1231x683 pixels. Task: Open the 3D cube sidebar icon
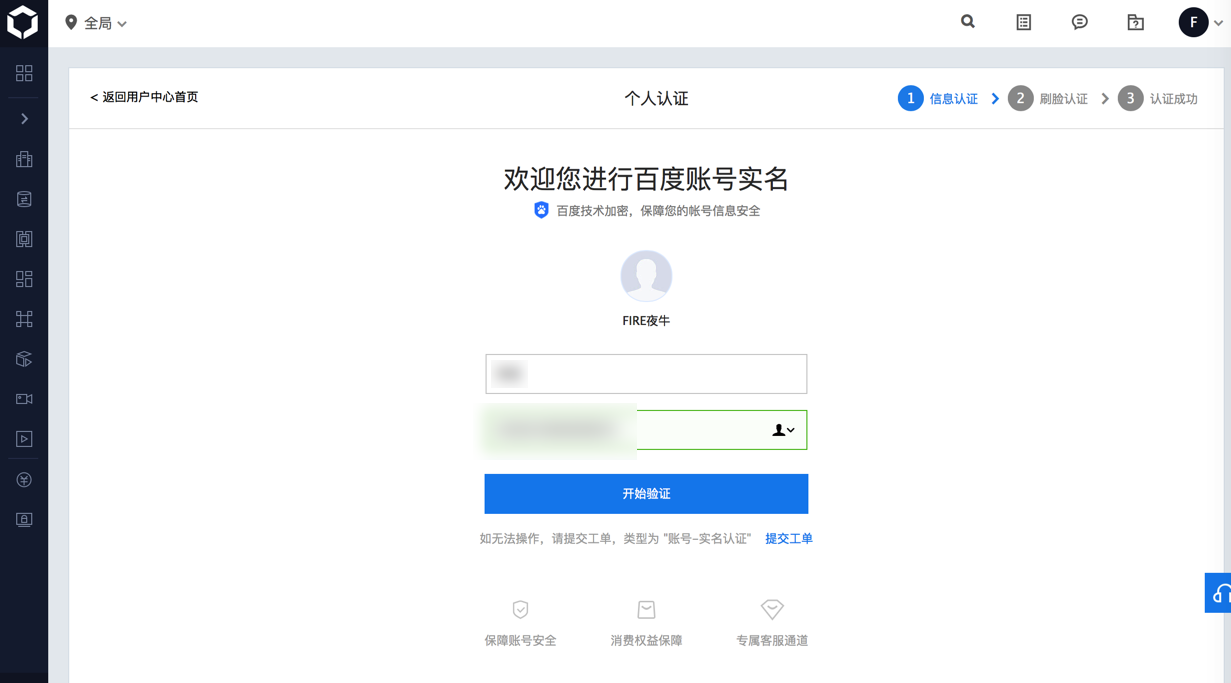coord(24,359)
